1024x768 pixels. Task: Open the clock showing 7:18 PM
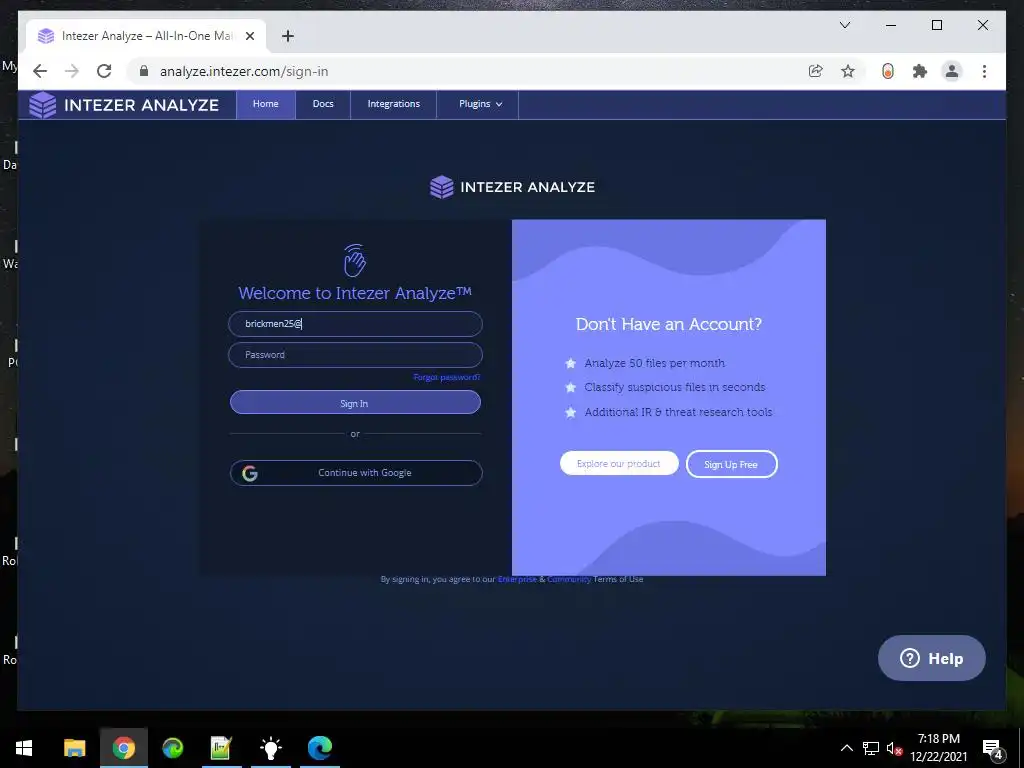pos(939,748)
